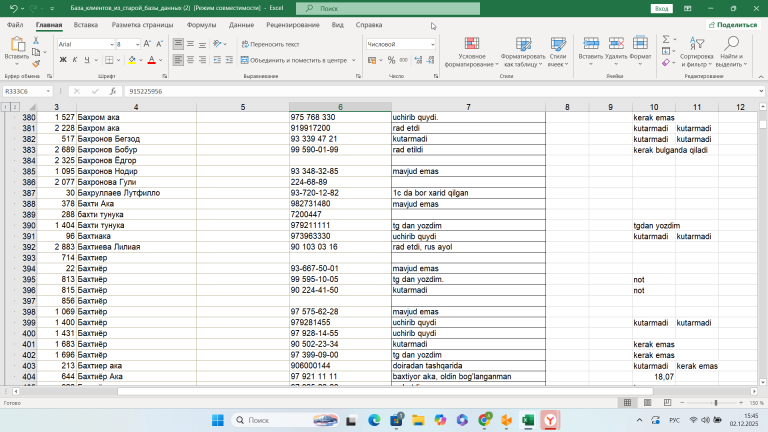Switch to the Данные tab

click(x=241, y=24)
